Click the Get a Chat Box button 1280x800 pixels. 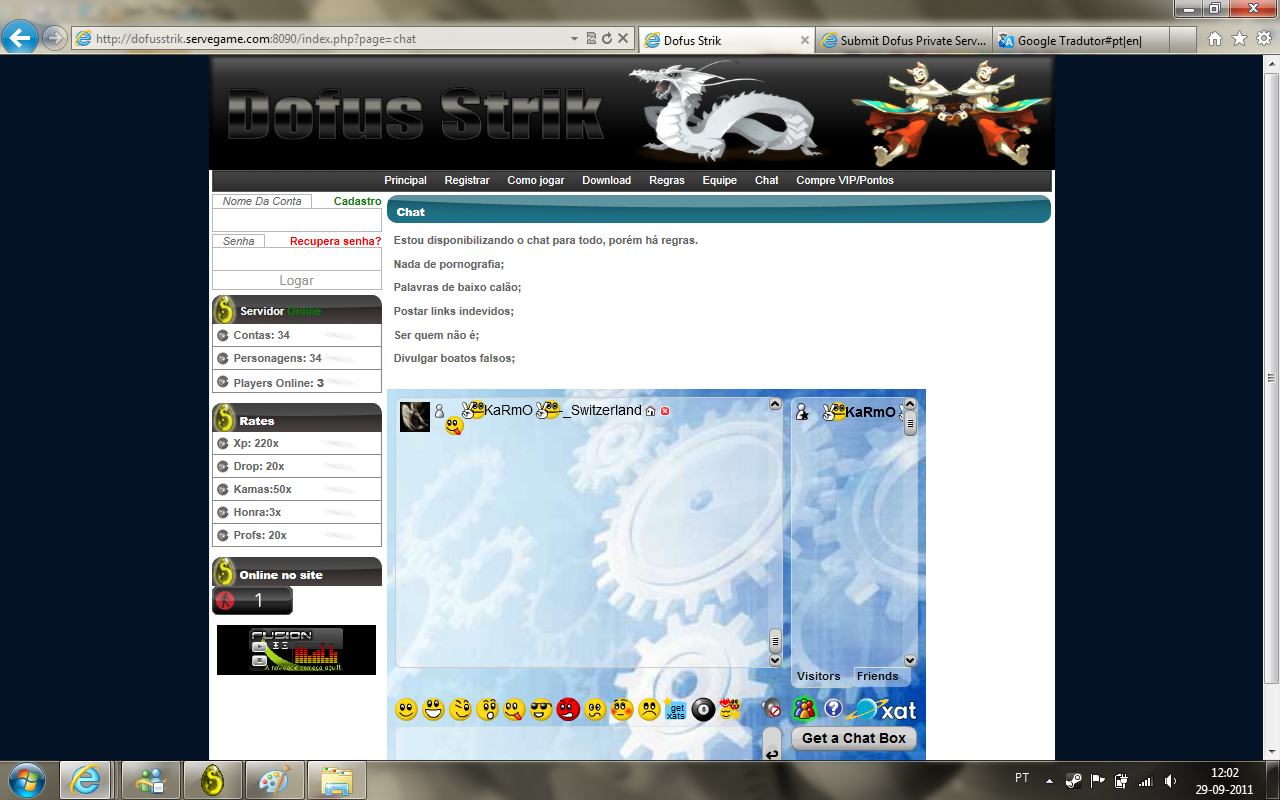854,738
